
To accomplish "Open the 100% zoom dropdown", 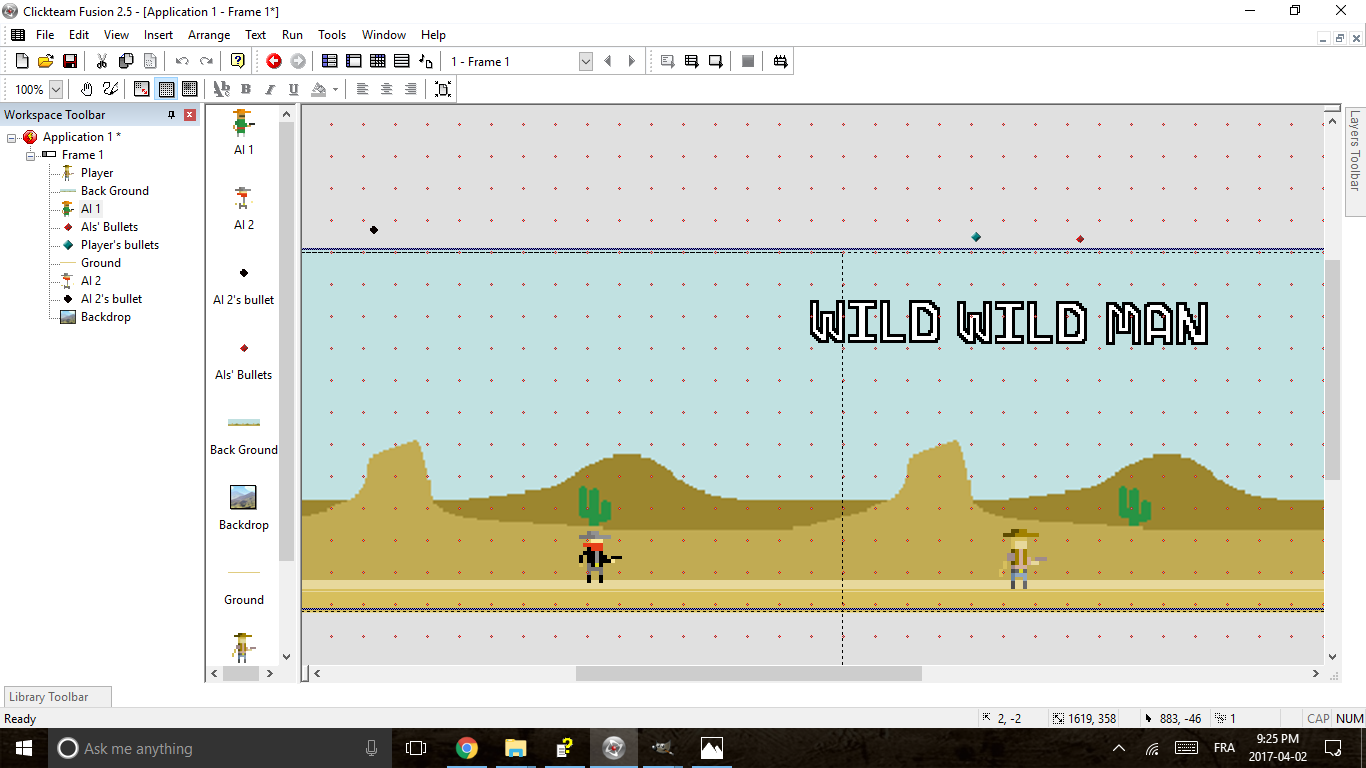I will coord(56,89).
